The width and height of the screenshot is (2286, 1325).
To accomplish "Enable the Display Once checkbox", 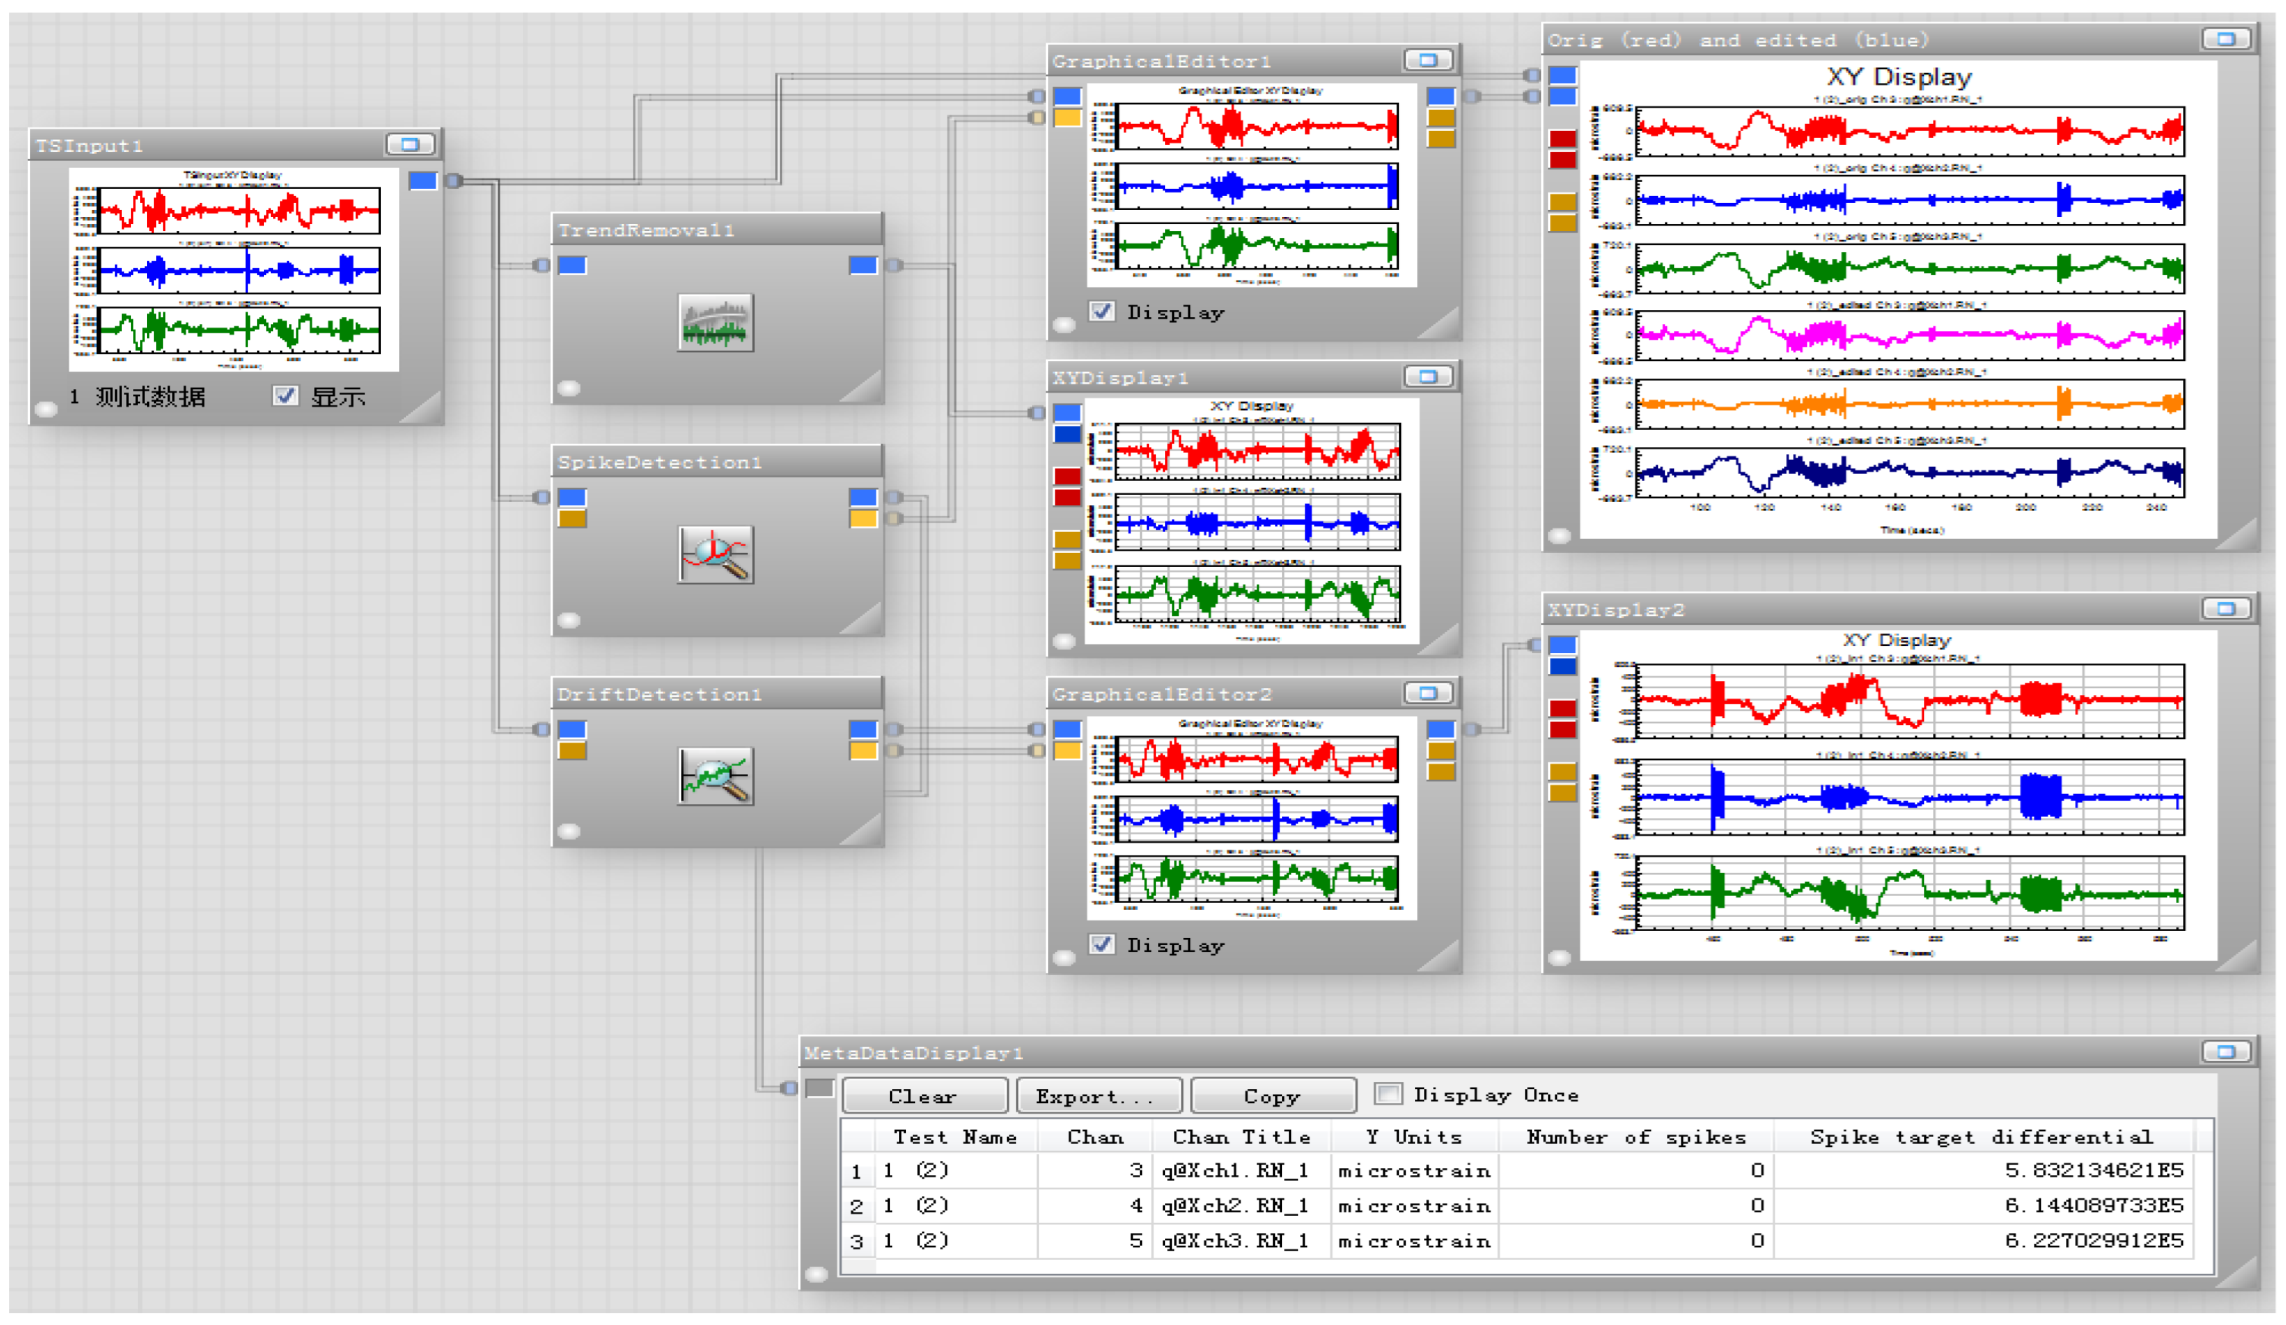I will coord(1388,1093).
